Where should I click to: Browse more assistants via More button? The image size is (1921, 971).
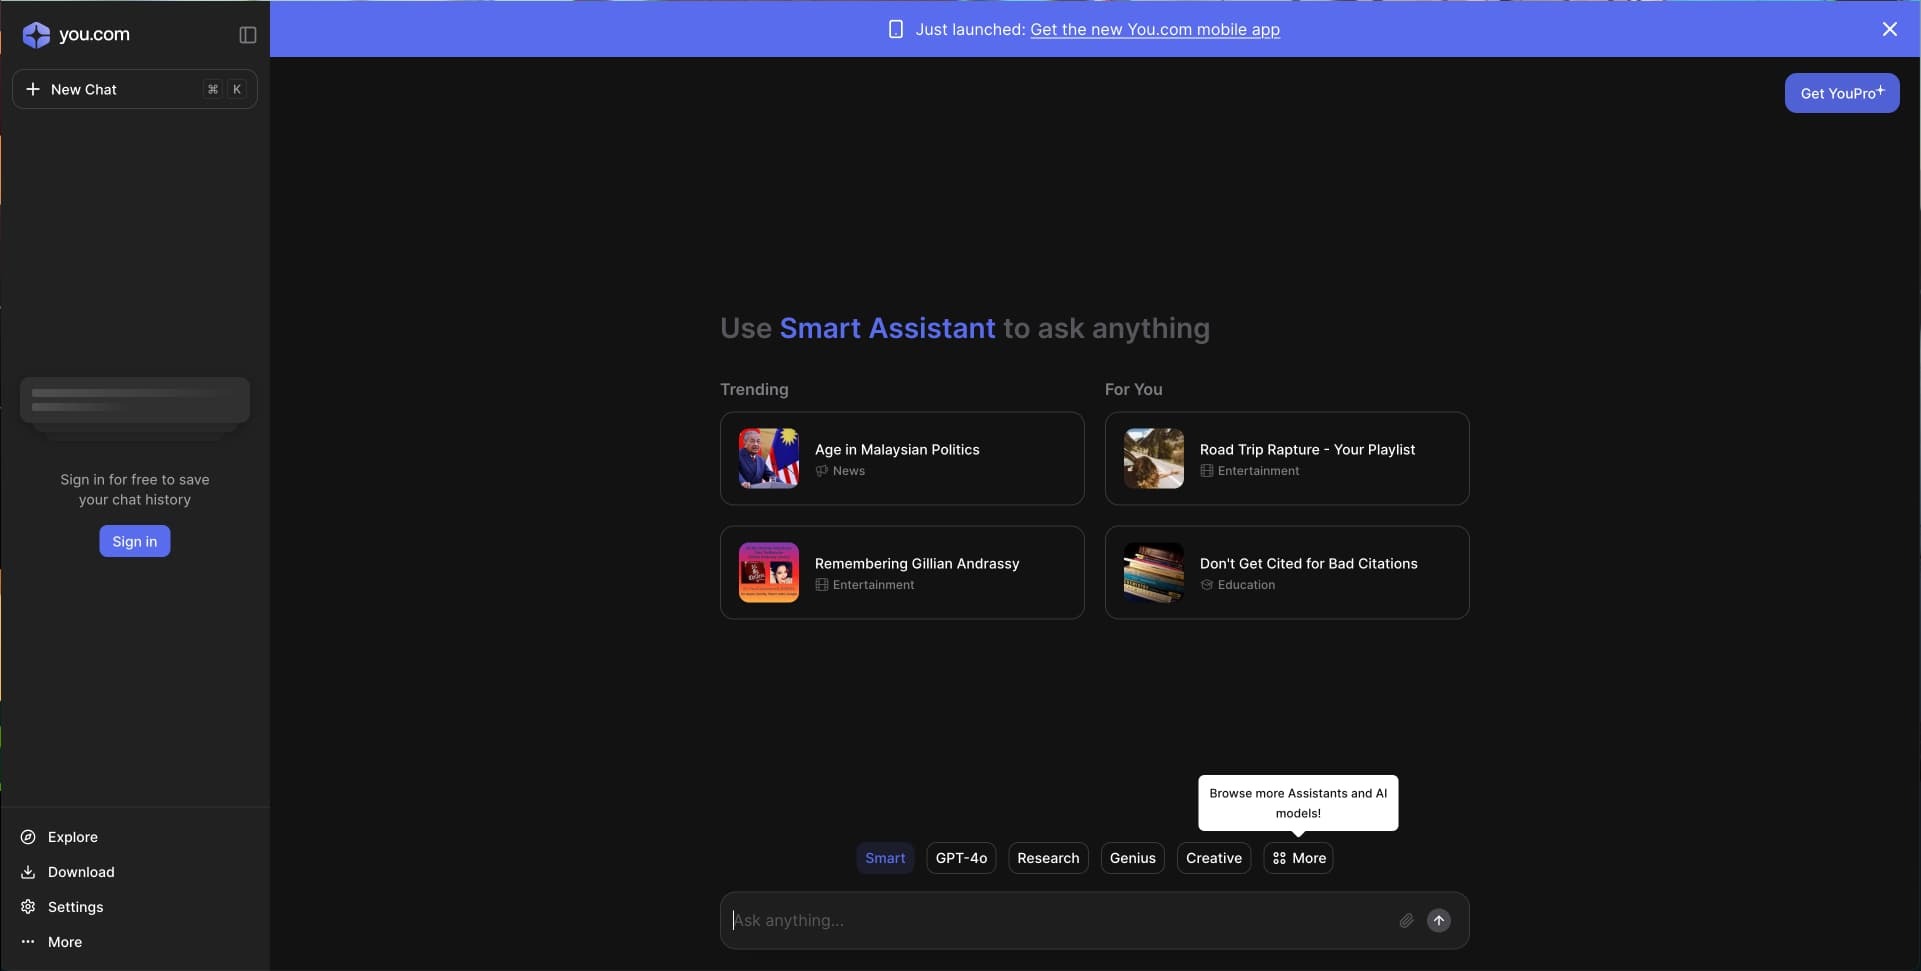pyautogui.click(x=1298, y=858)
